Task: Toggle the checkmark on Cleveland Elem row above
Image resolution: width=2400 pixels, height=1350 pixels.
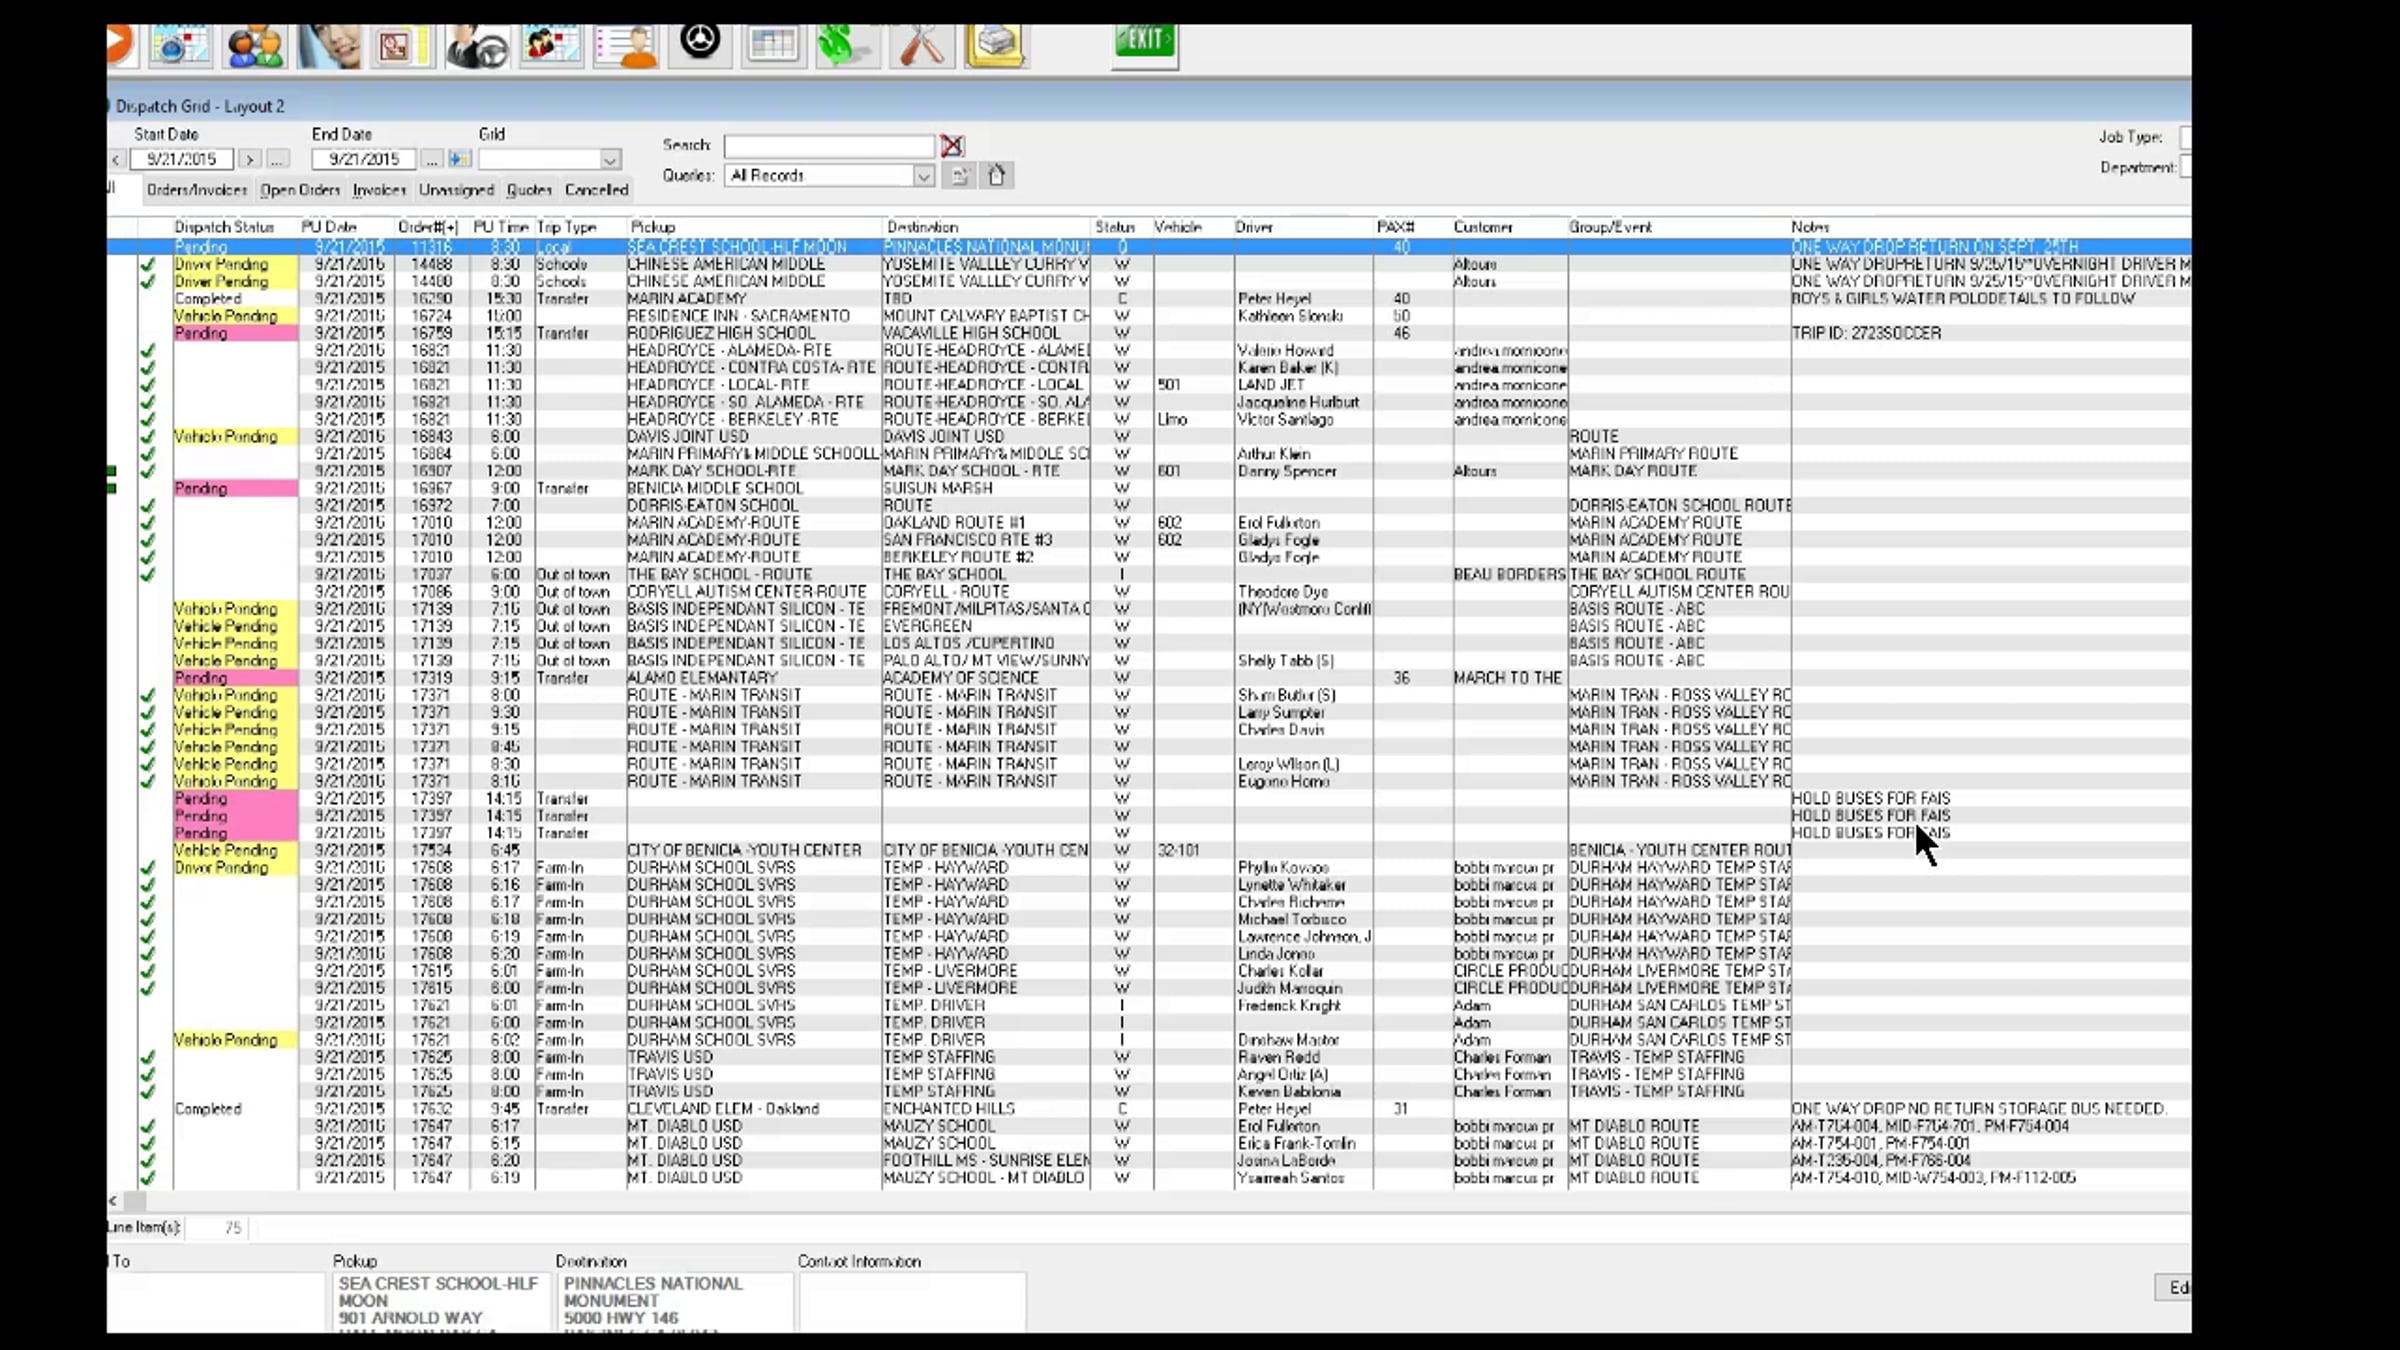Action: tap(148, 1092)
